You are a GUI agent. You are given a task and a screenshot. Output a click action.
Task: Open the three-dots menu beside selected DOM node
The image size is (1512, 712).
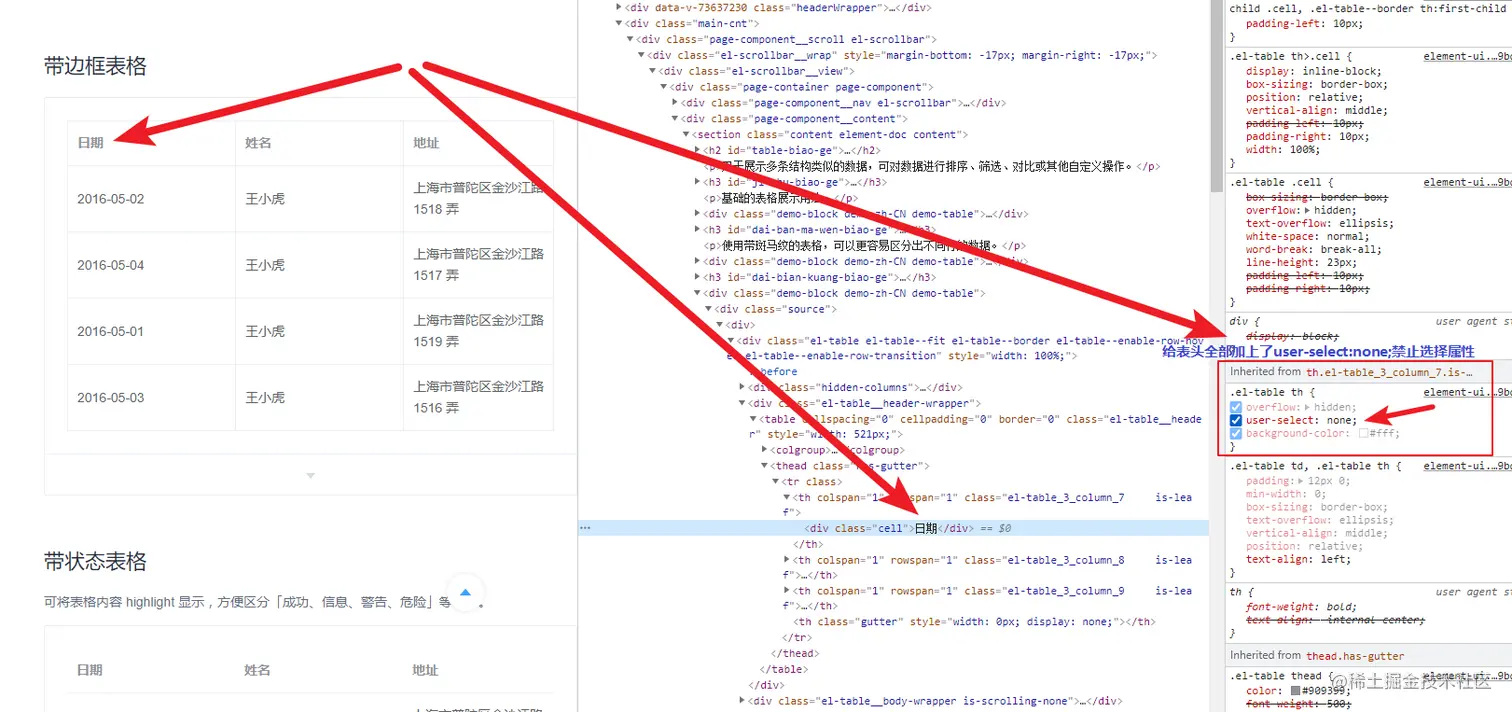(585, 528)
